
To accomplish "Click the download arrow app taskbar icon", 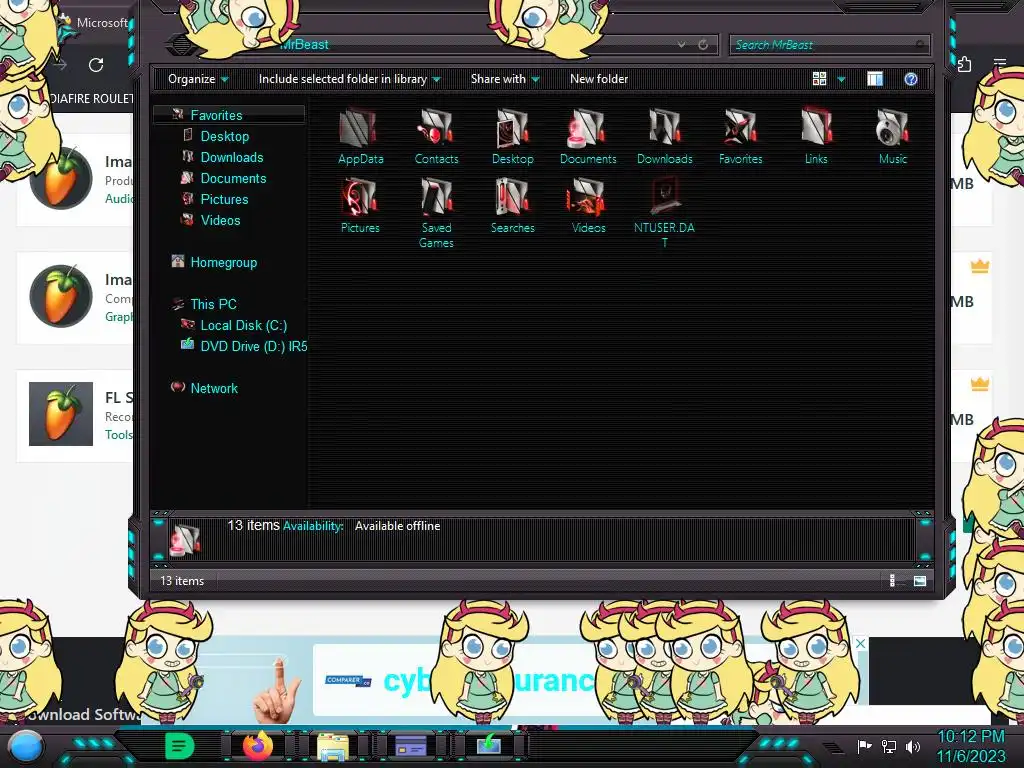I will point(488,745).
